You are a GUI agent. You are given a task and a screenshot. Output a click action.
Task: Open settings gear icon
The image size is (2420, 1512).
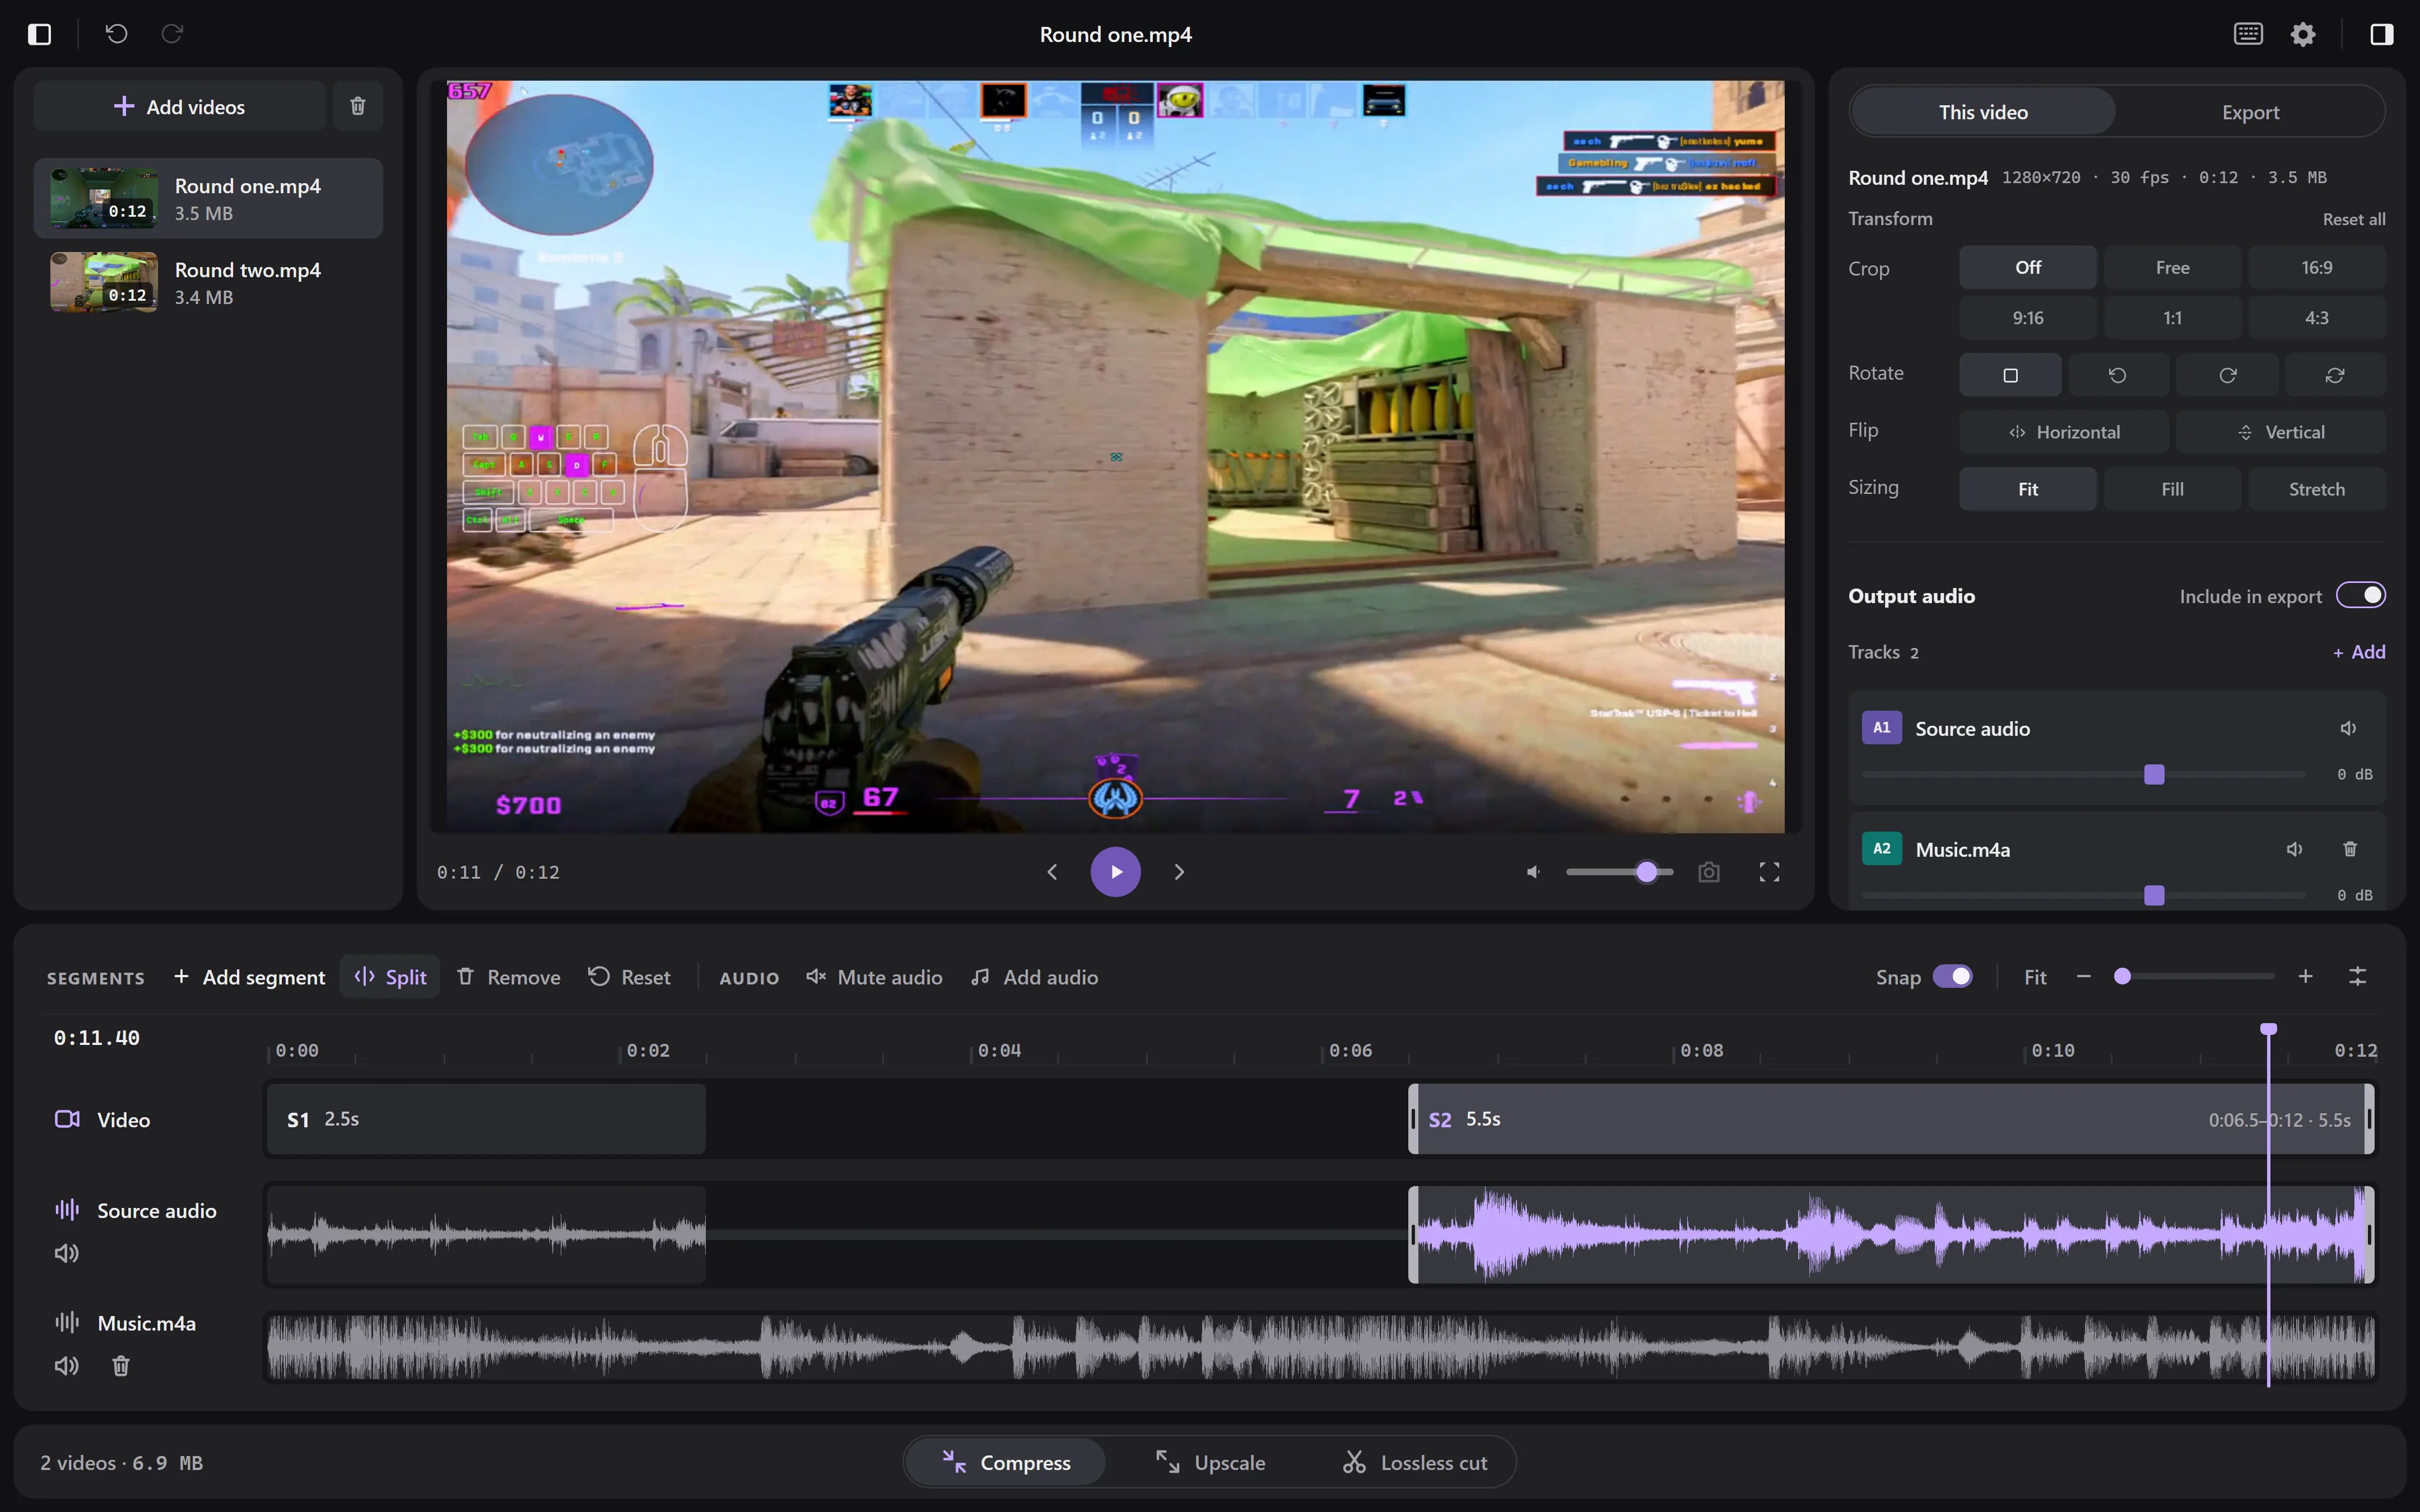coord(2303,34)
